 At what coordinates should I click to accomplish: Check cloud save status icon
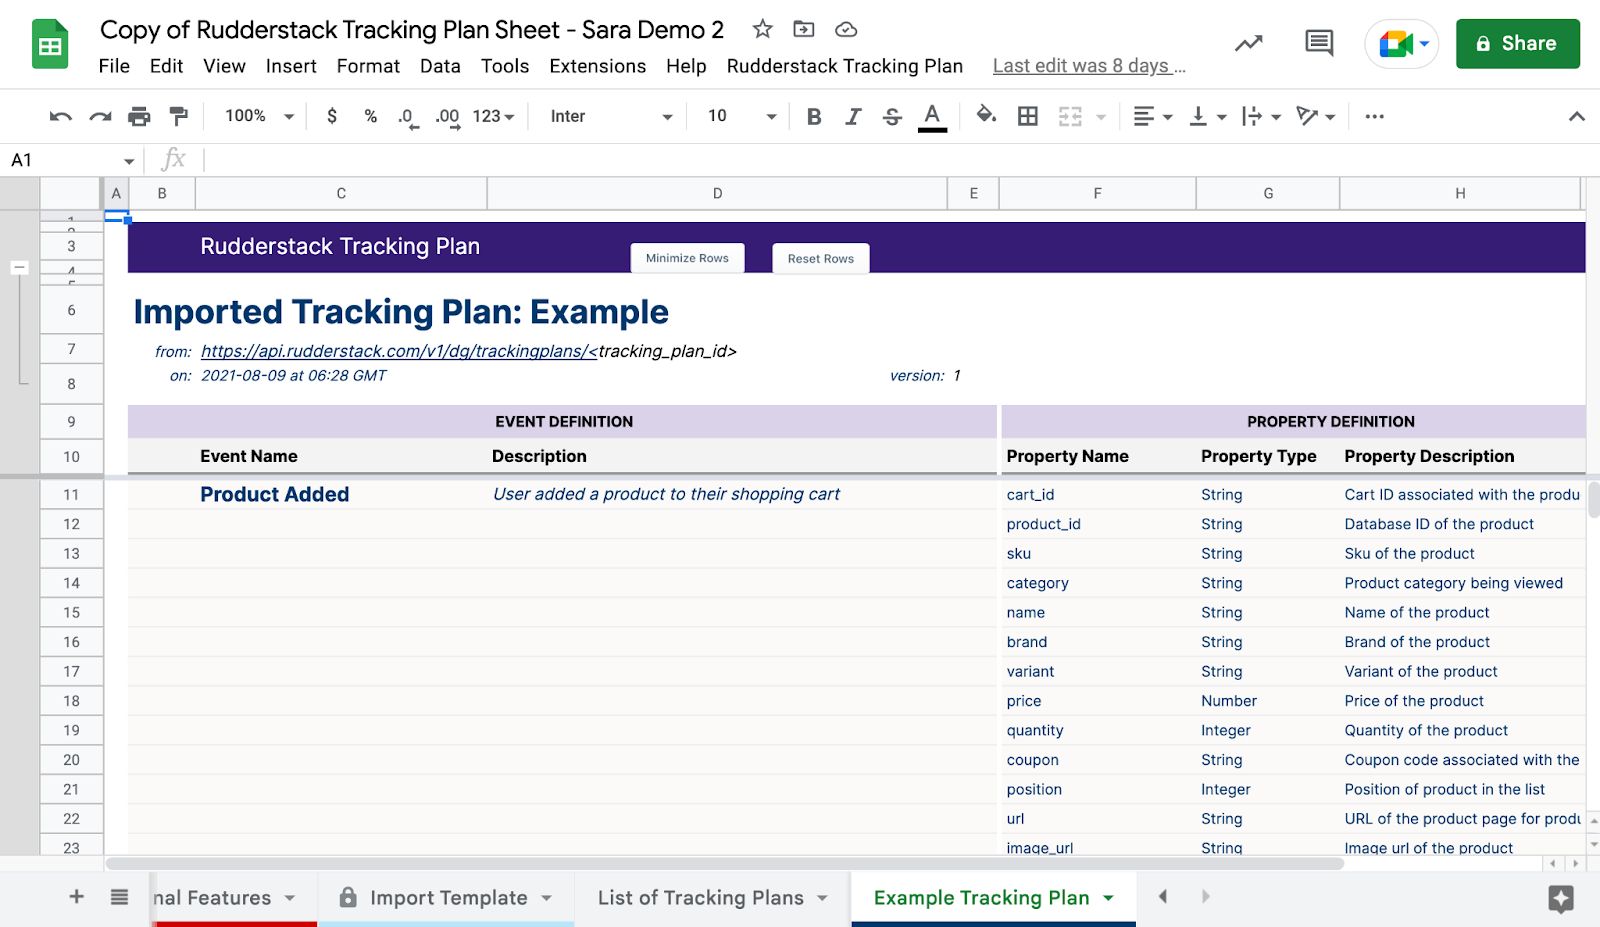[x=846, y=30]
